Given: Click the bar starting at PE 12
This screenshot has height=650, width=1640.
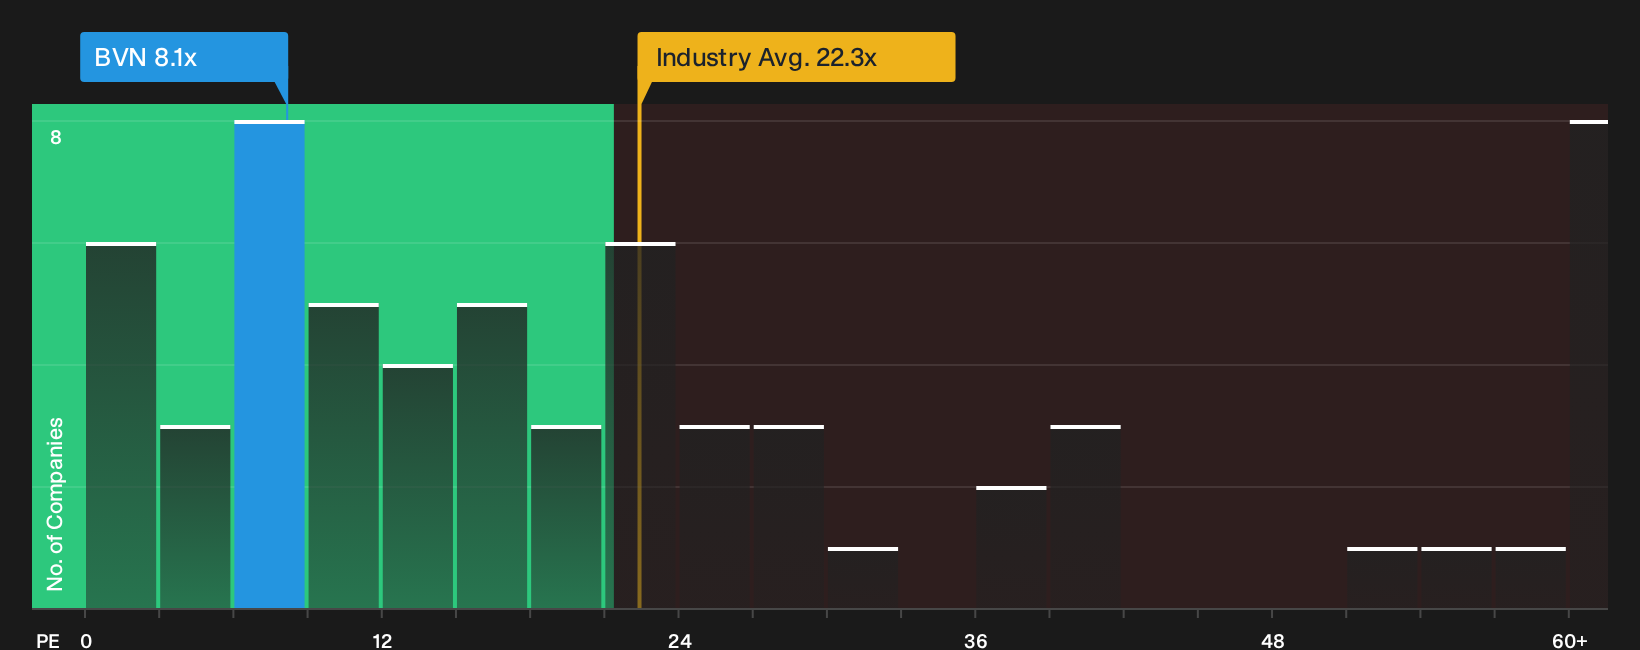Looking at the screenshot, I should point(418,487).
